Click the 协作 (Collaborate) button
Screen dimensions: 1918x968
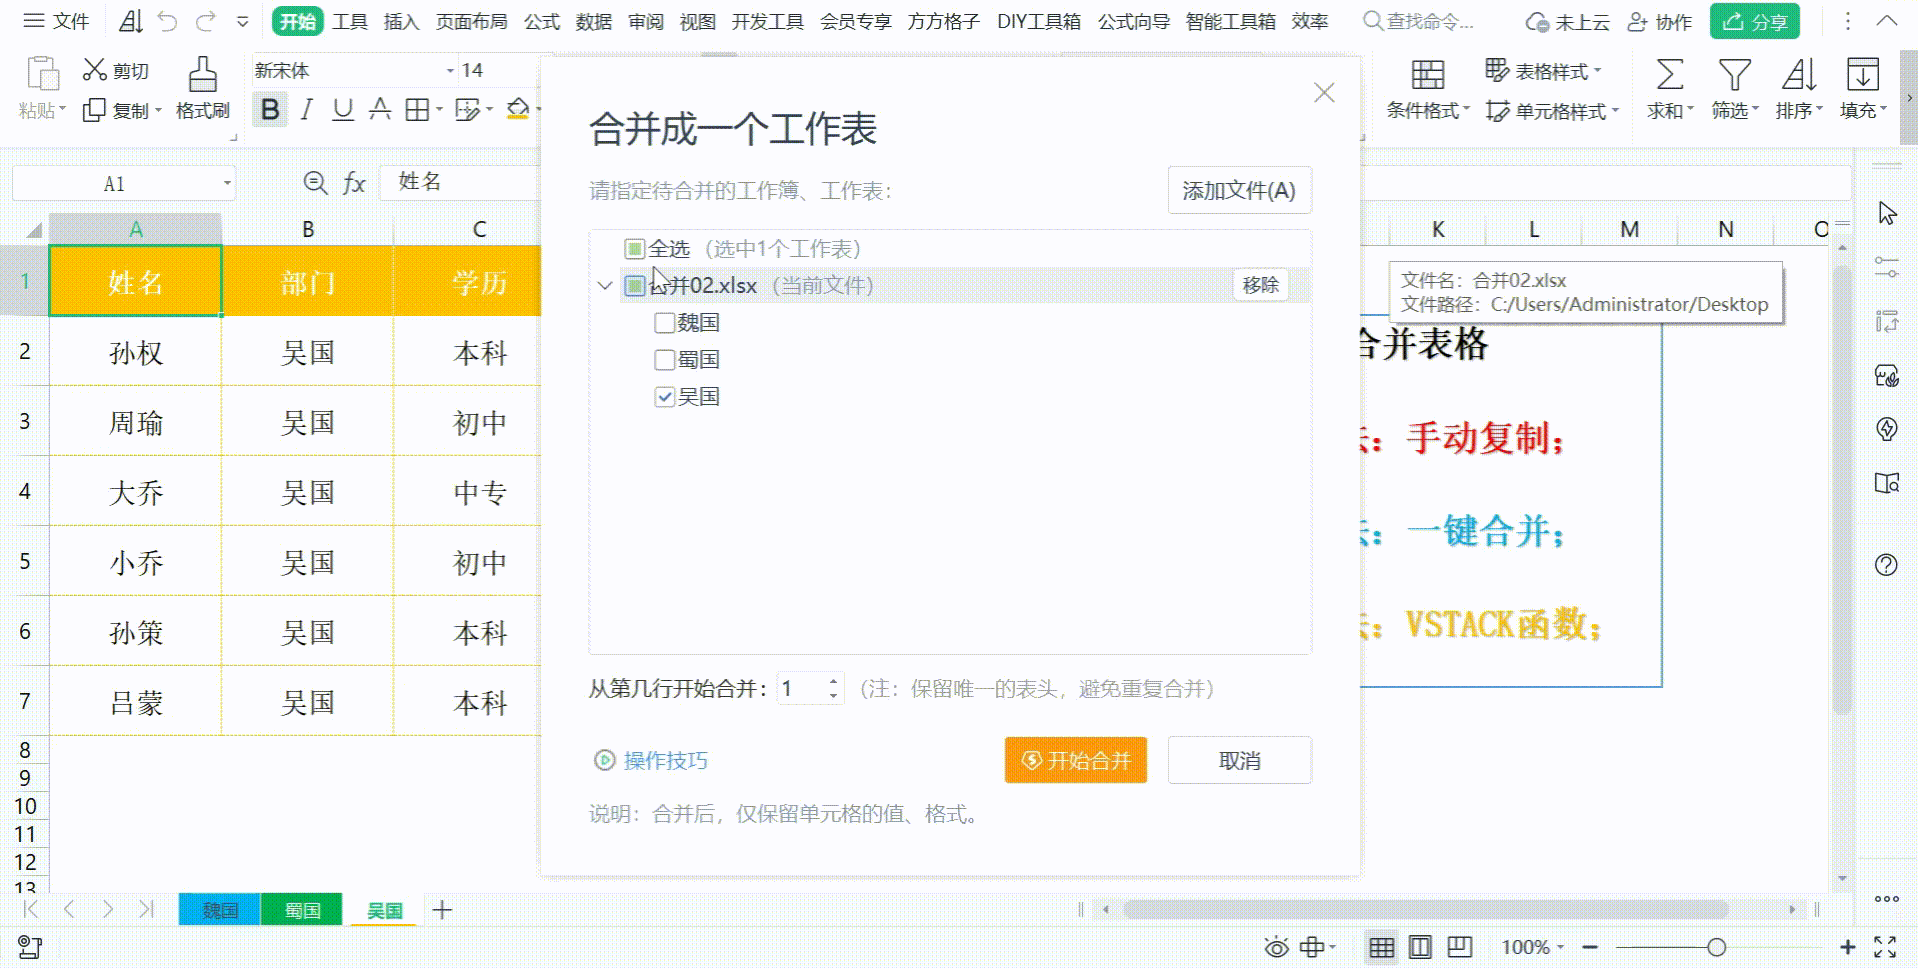tap(1660, 21)
